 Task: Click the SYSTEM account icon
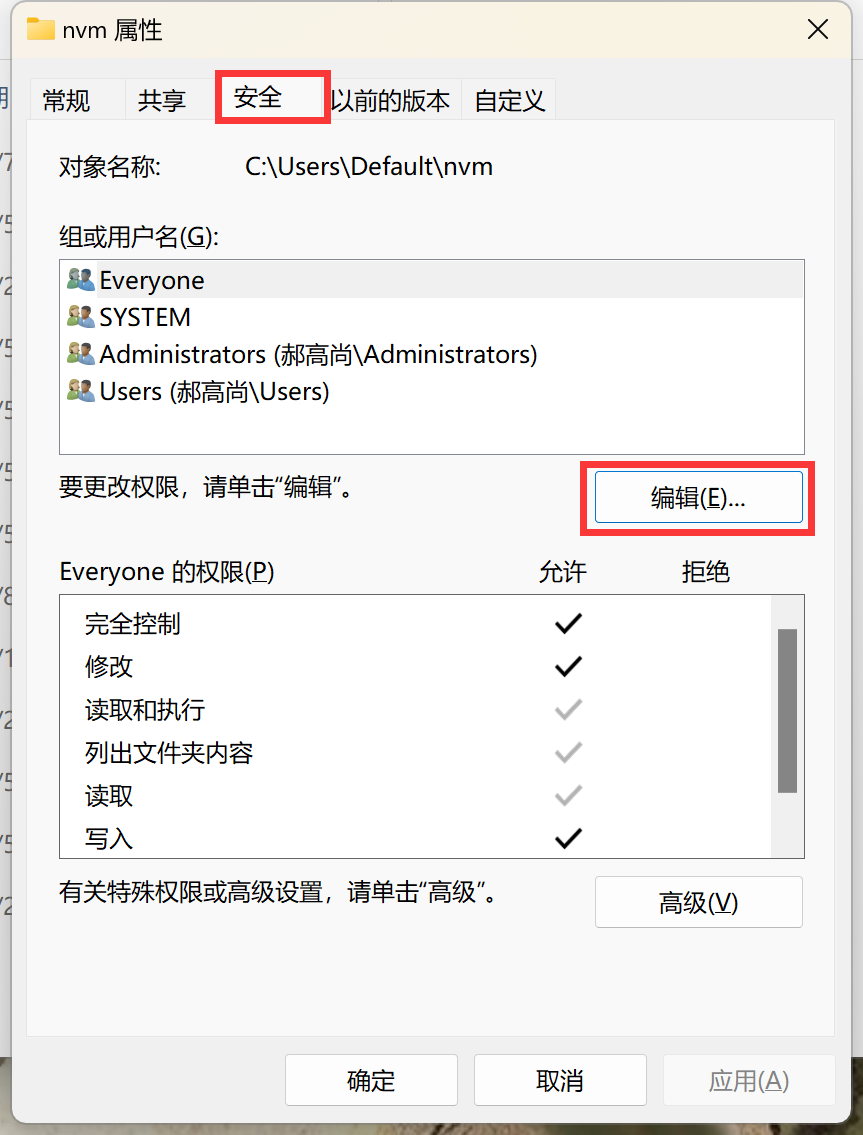point(80,317)
